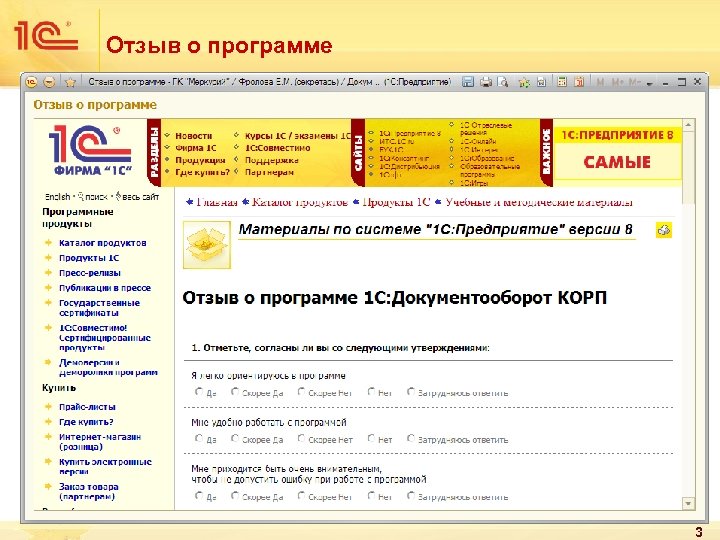Open favorites star in title bar
This screenshot has width=720, height=540.
pyautogui.click(x=70, y=82)
